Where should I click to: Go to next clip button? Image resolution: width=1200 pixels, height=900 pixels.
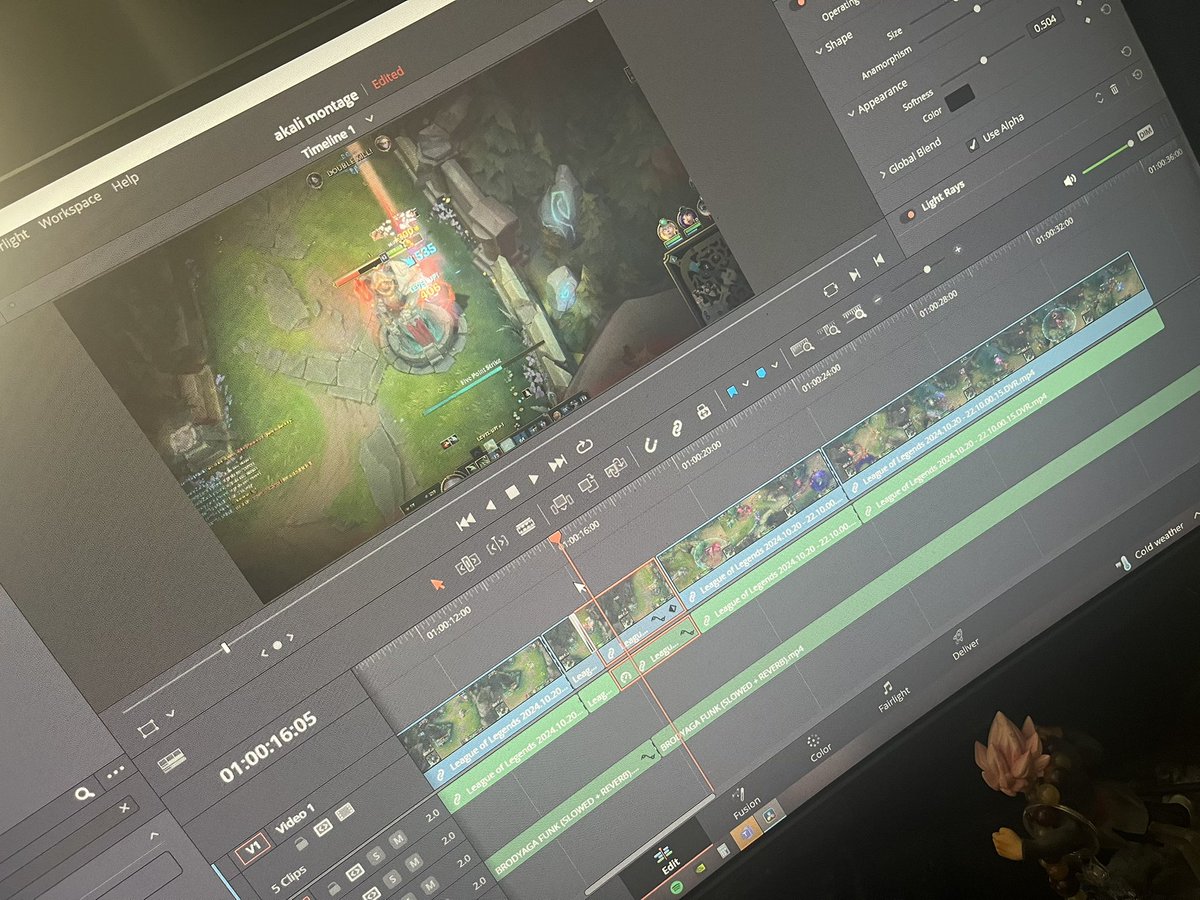tap(855, 274)
